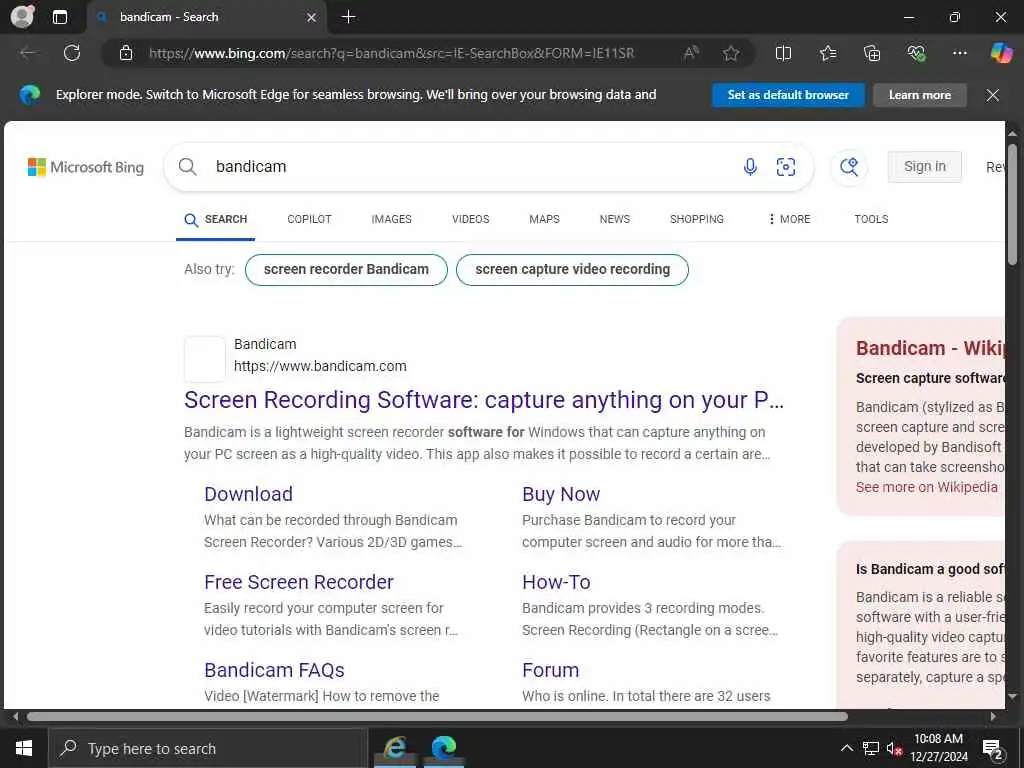Switch to the MAPS tab

pos(544,219)
